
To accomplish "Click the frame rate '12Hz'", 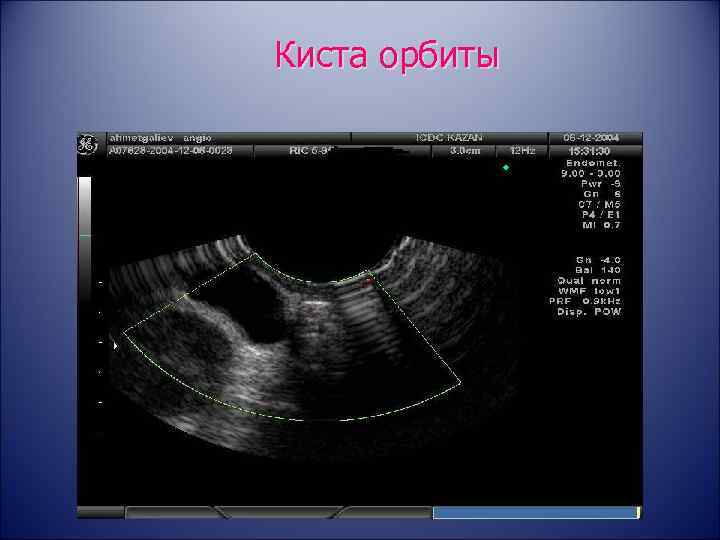I will (522, 151).
